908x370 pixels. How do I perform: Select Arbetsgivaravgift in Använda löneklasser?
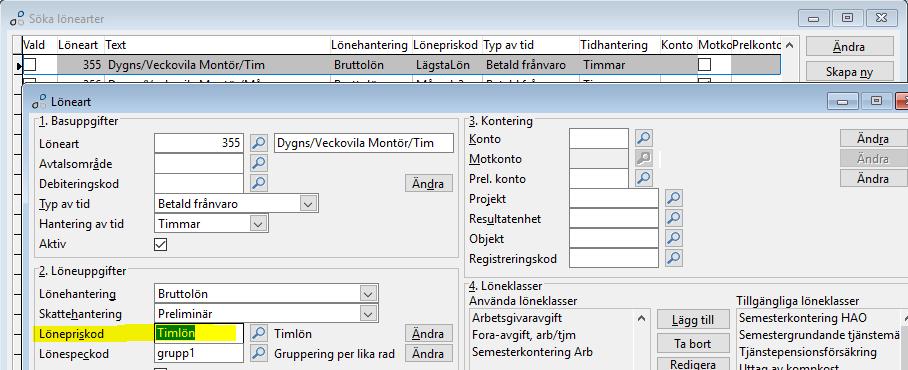click(517, 318)
